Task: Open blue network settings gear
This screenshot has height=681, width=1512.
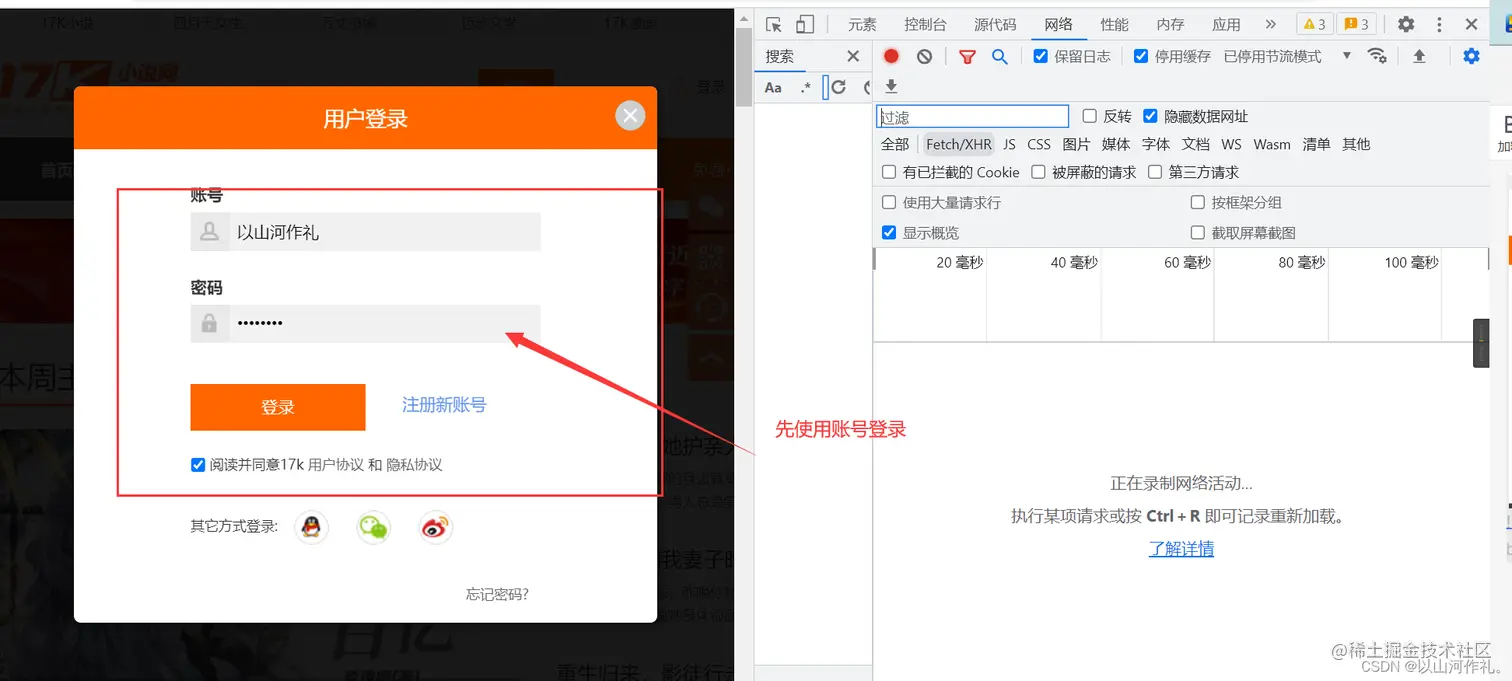Action: [1471, 56]
